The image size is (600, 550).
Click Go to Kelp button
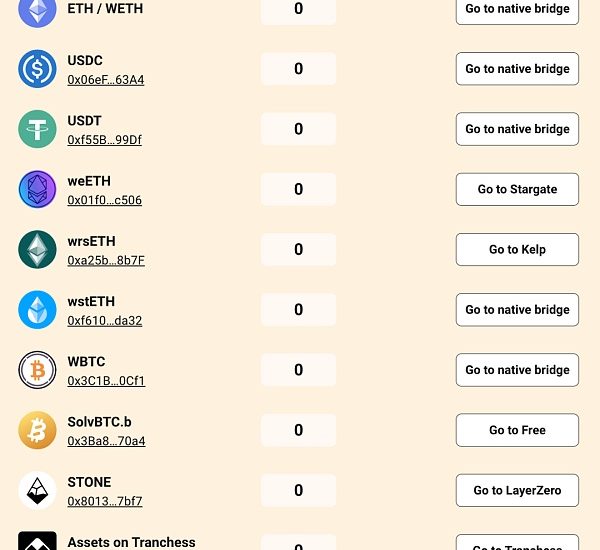pyautogui.click(x=517, y=250)
